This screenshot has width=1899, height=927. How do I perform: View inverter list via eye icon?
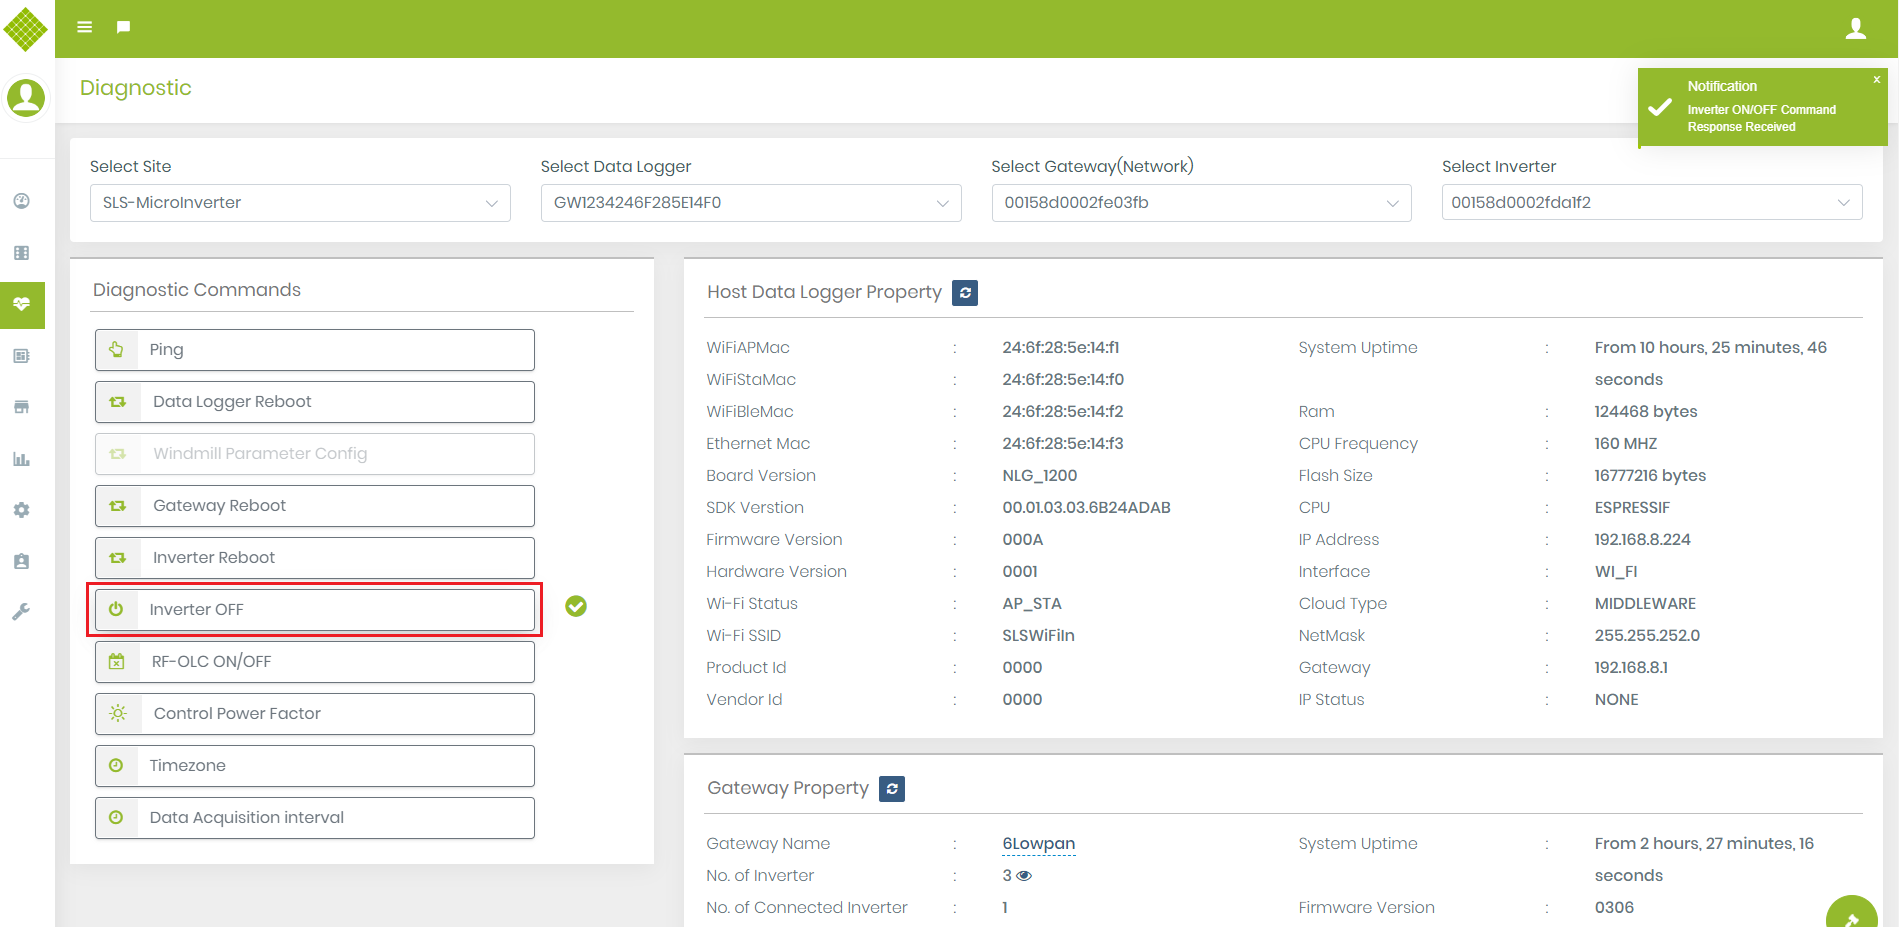point(1024,876)
